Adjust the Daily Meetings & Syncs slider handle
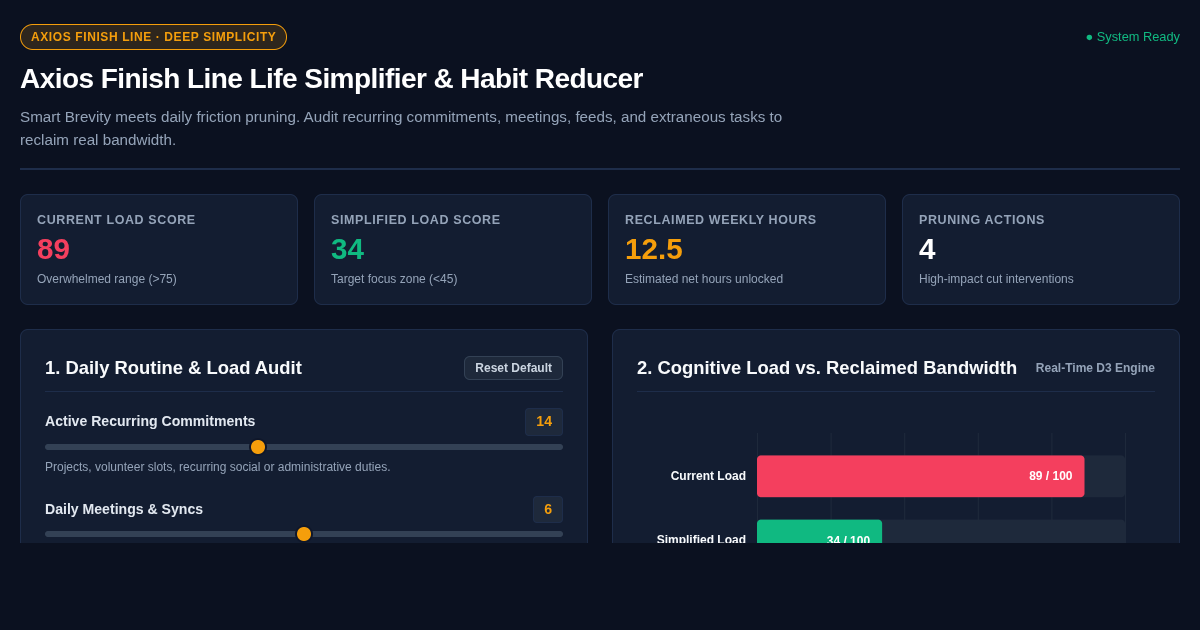This screenshot has height=630, width=1200. tap(304, 534)
